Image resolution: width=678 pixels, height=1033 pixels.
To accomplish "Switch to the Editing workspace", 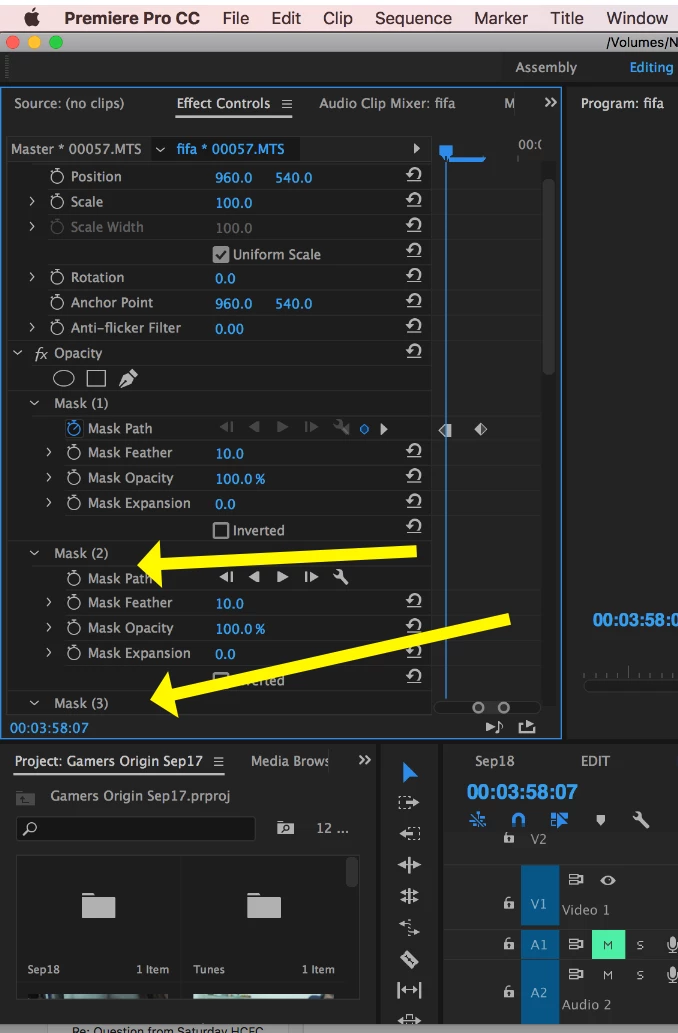I will tap(651, 67).
